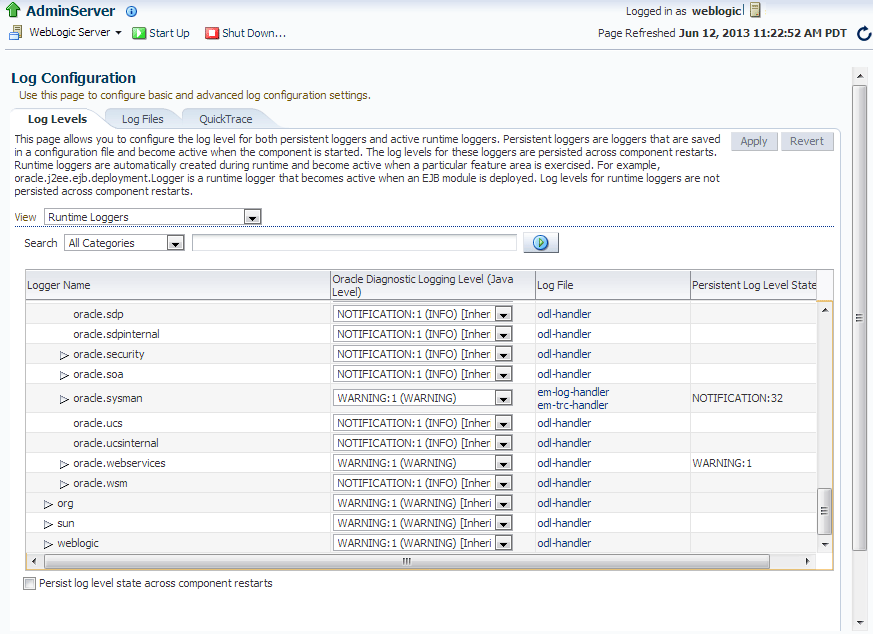Open the em-log-handler link for oracle.sysman
This screenshot has width=873, height=634.
pos(573,392)
